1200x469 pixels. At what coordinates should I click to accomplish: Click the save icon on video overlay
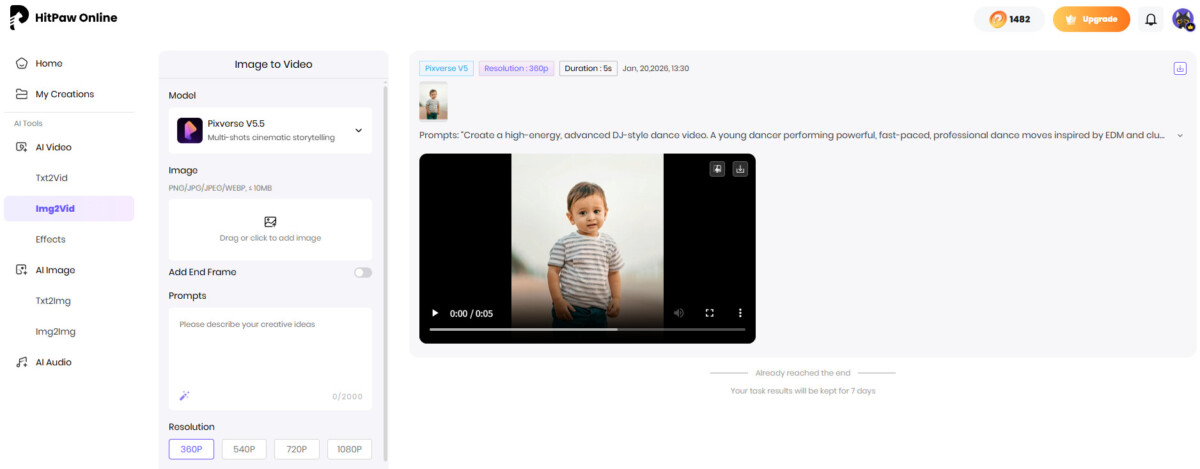click(x=717, y=169)
